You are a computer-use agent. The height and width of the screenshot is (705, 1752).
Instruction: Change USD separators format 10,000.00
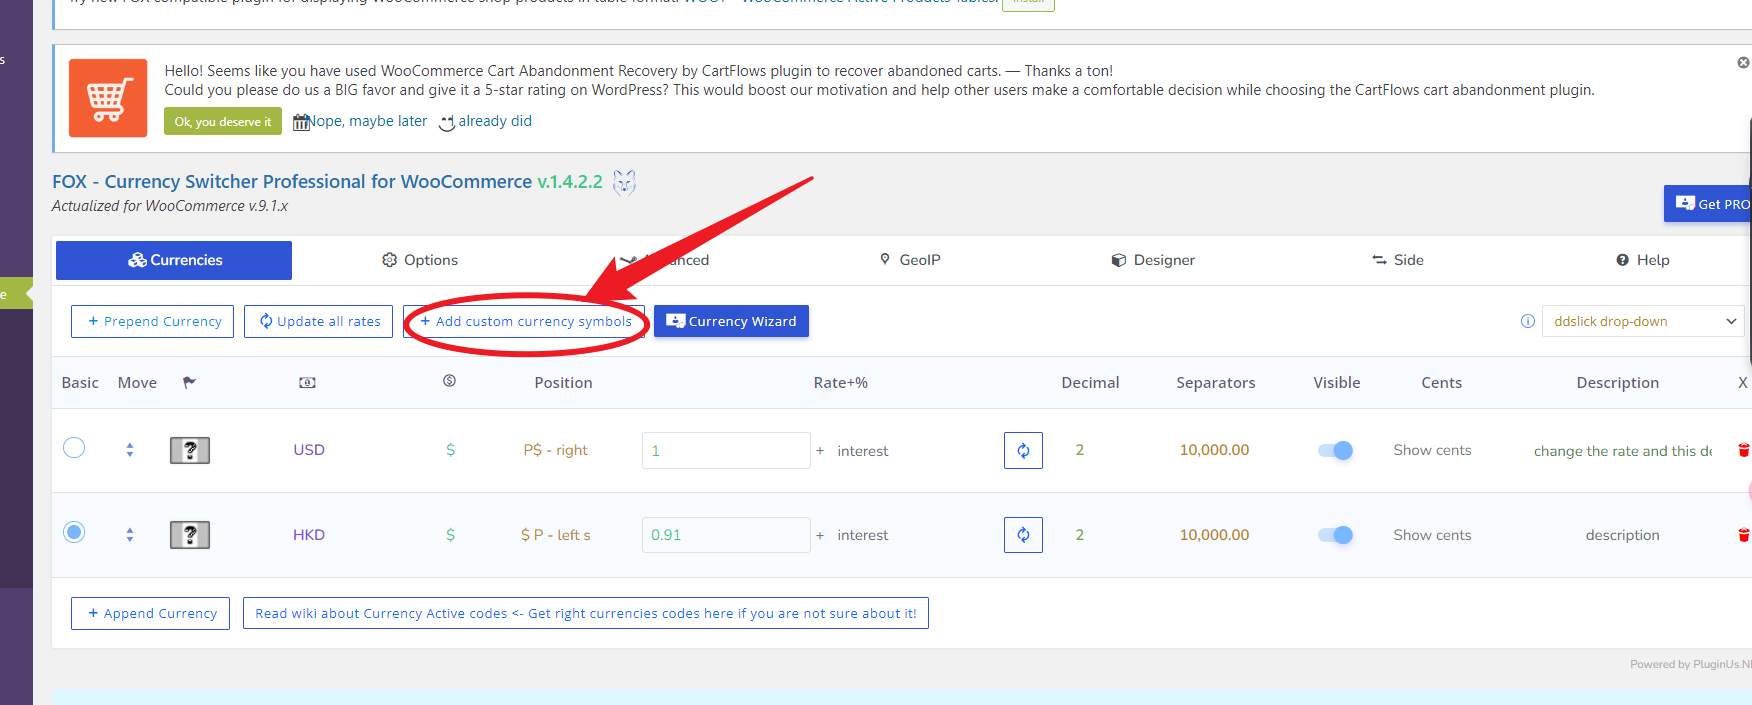[x=1214, y=450]
